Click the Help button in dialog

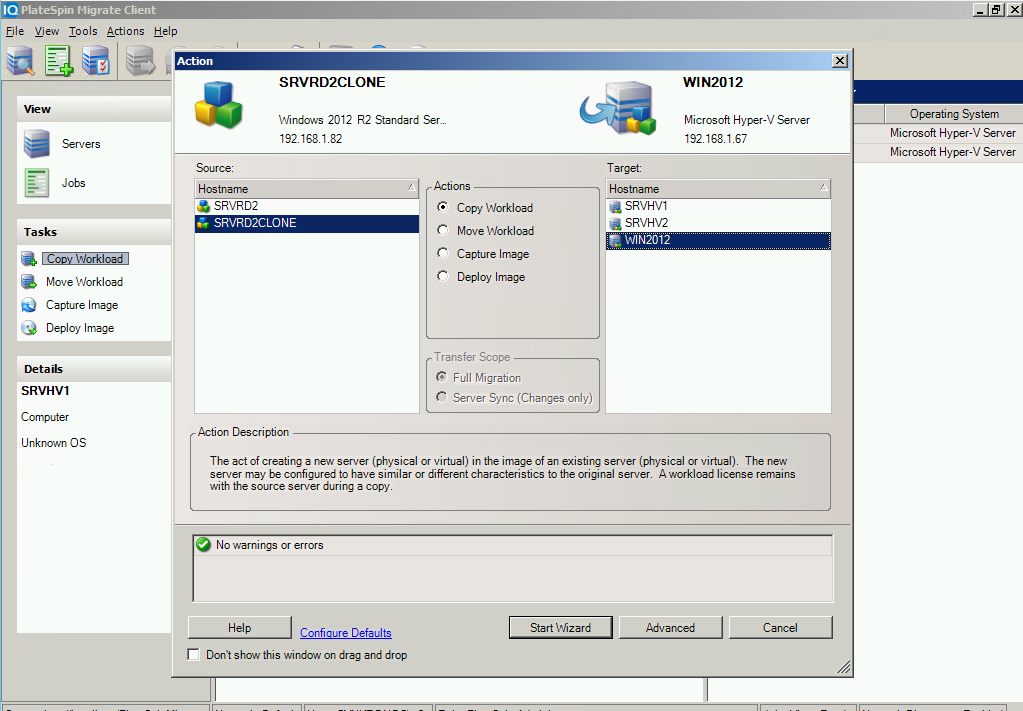pyautogui.click(x=239, y=628)
